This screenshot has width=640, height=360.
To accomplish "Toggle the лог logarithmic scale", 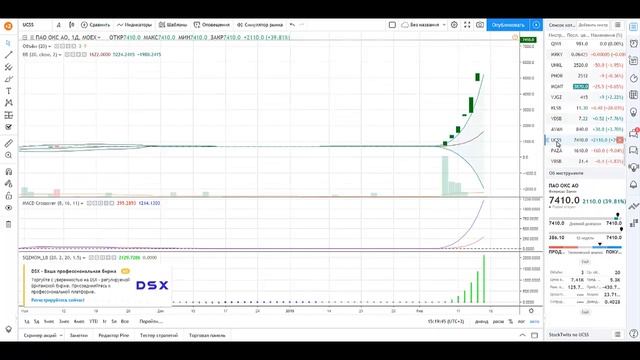I will point(521,322).
